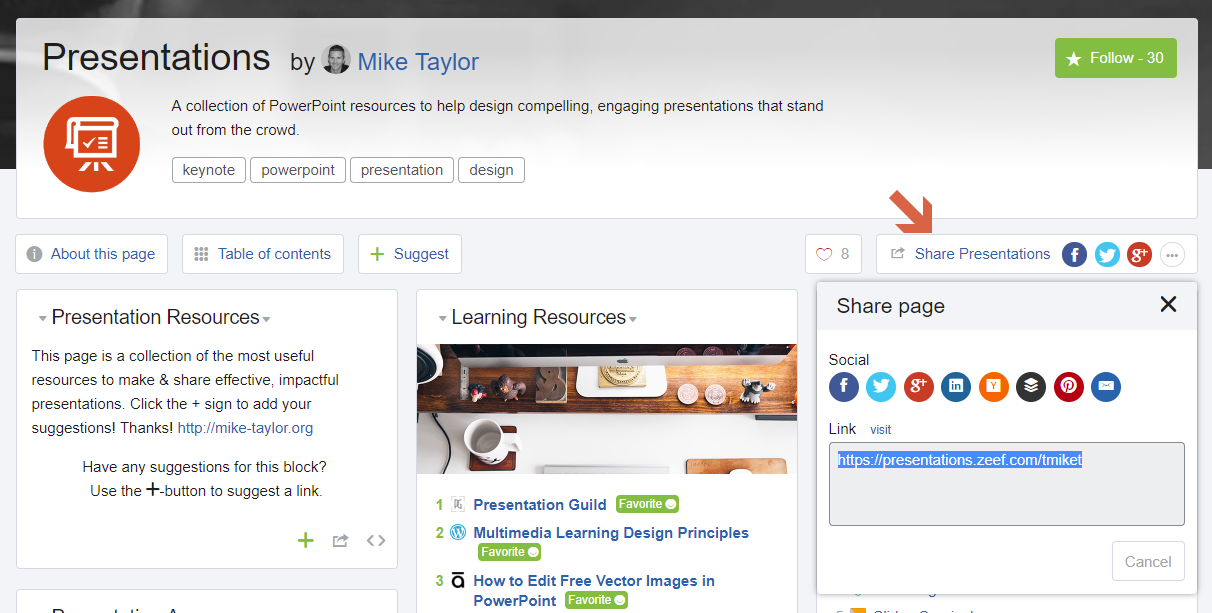Click the share link URL field
This screenshot has height=613, width=1212.
(x=1006, y=484)
